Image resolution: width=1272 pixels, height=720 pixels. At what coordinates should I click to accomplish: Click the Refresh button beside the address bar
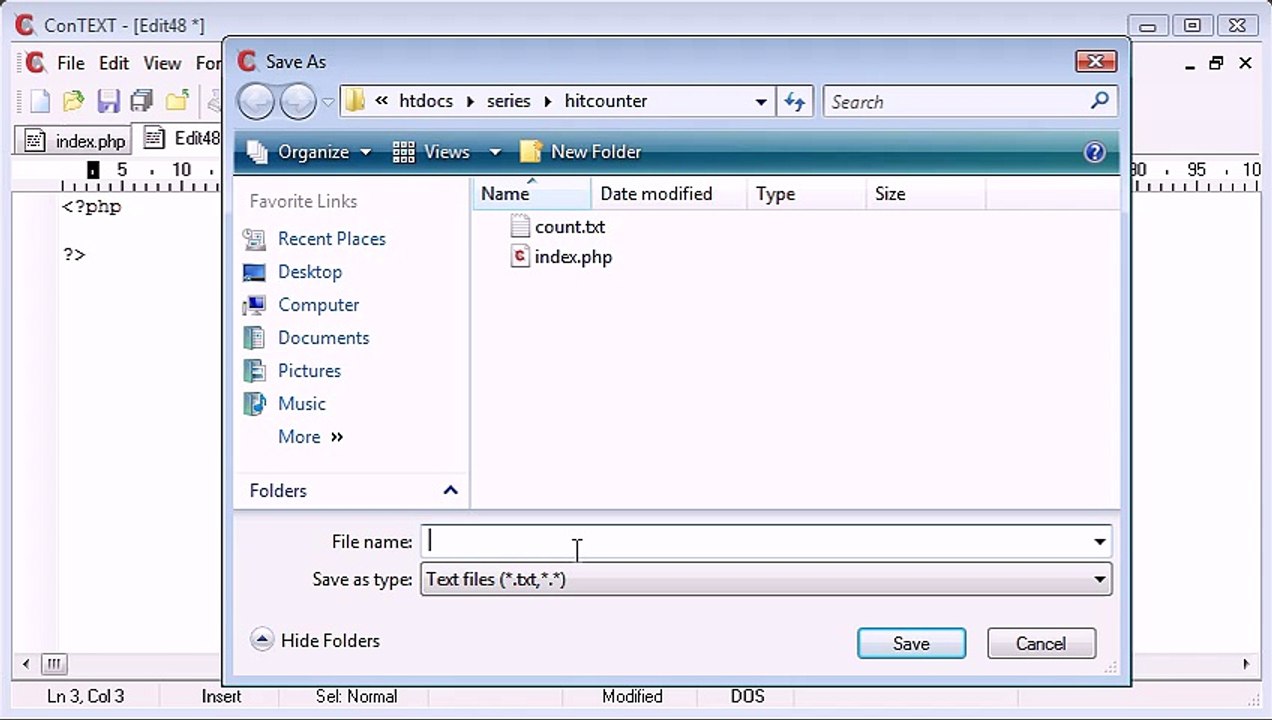(x=795, y=101)
